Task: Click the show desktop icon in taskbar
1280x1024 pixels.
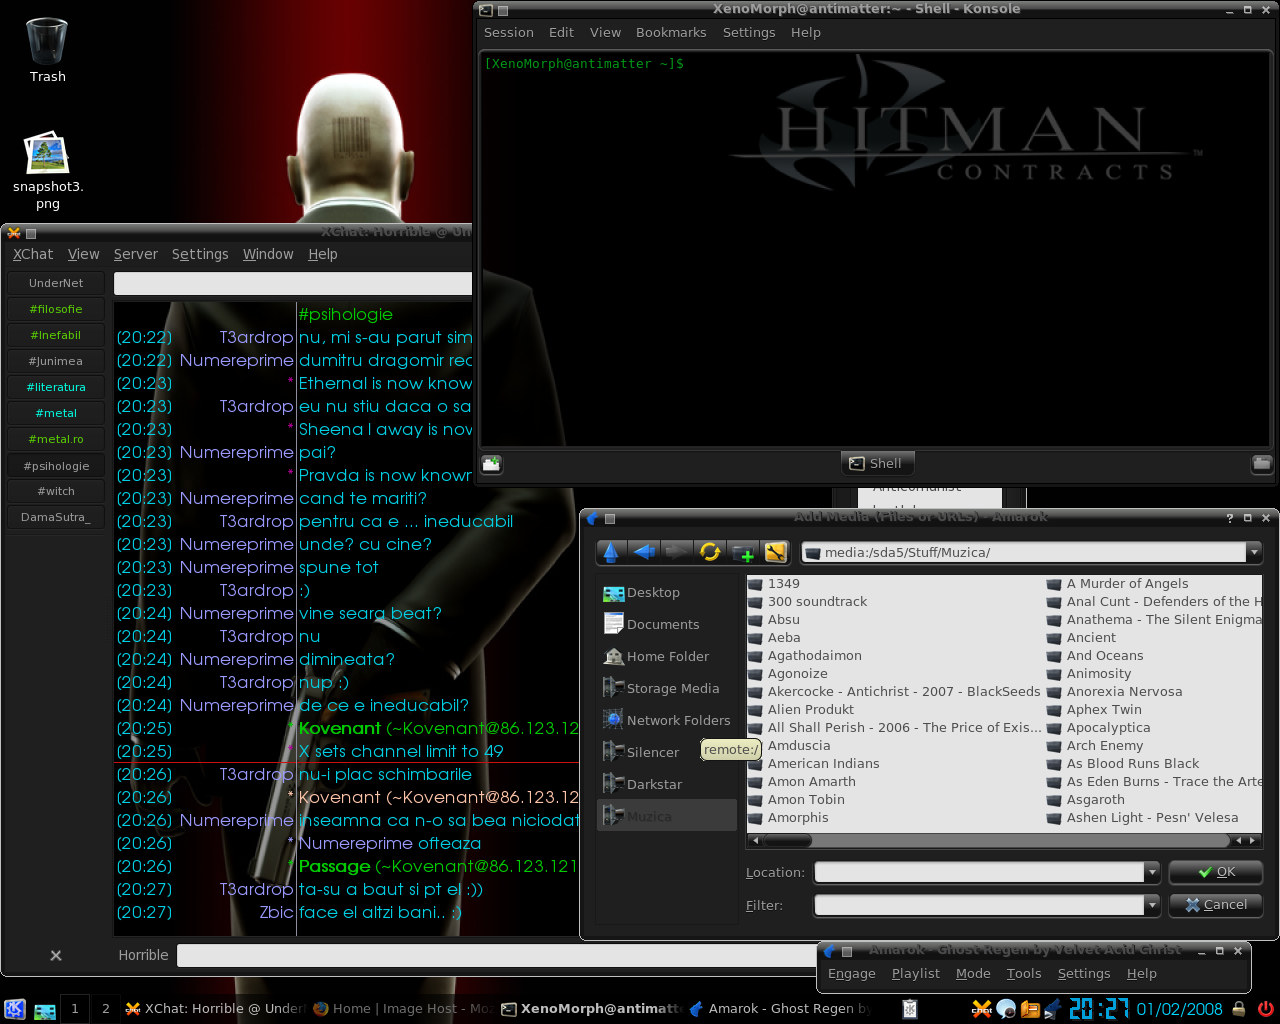Action: (x=45, y=1010)
